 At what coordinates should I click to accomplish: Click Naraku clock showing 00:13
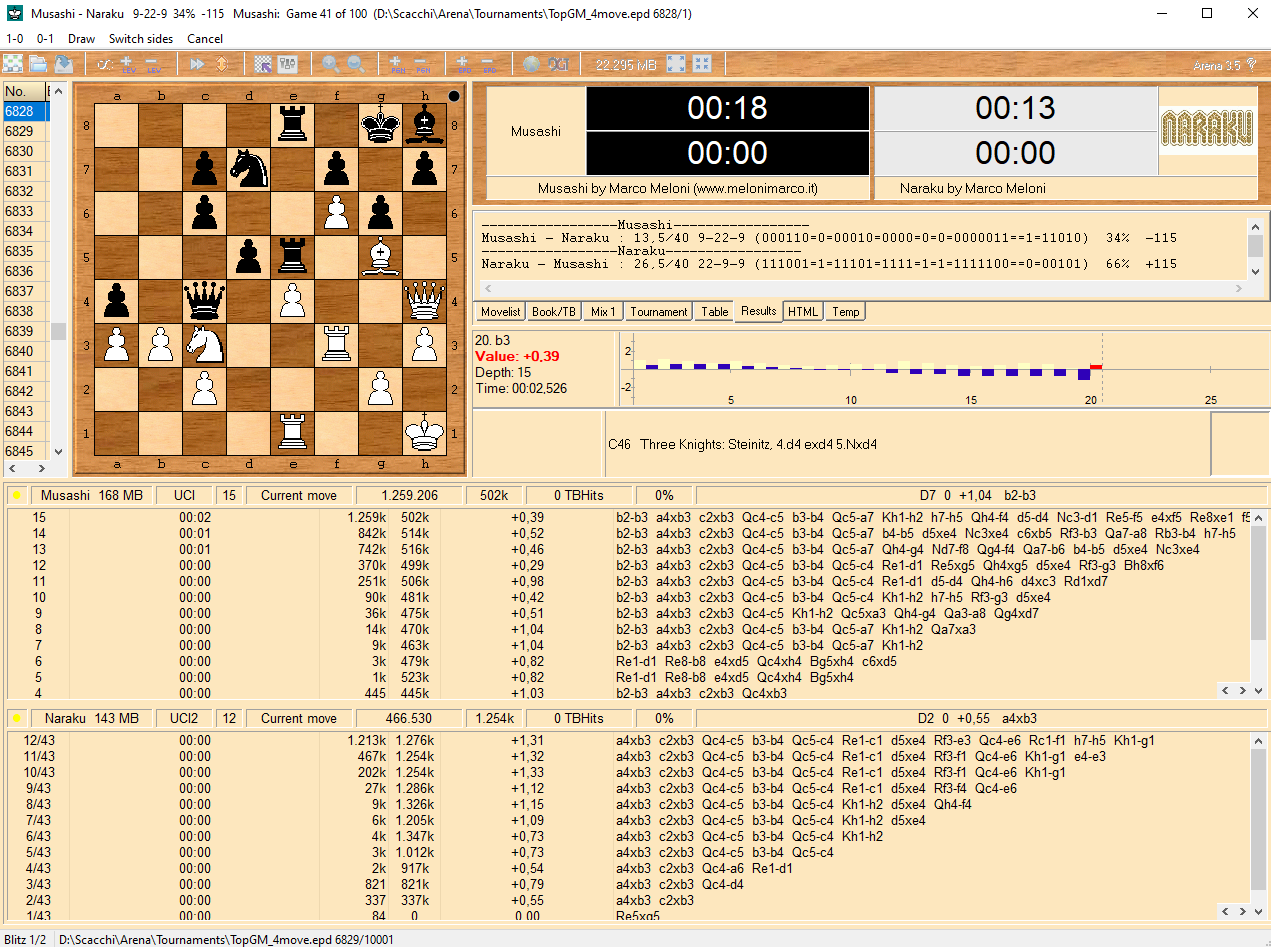(1015, 108)
